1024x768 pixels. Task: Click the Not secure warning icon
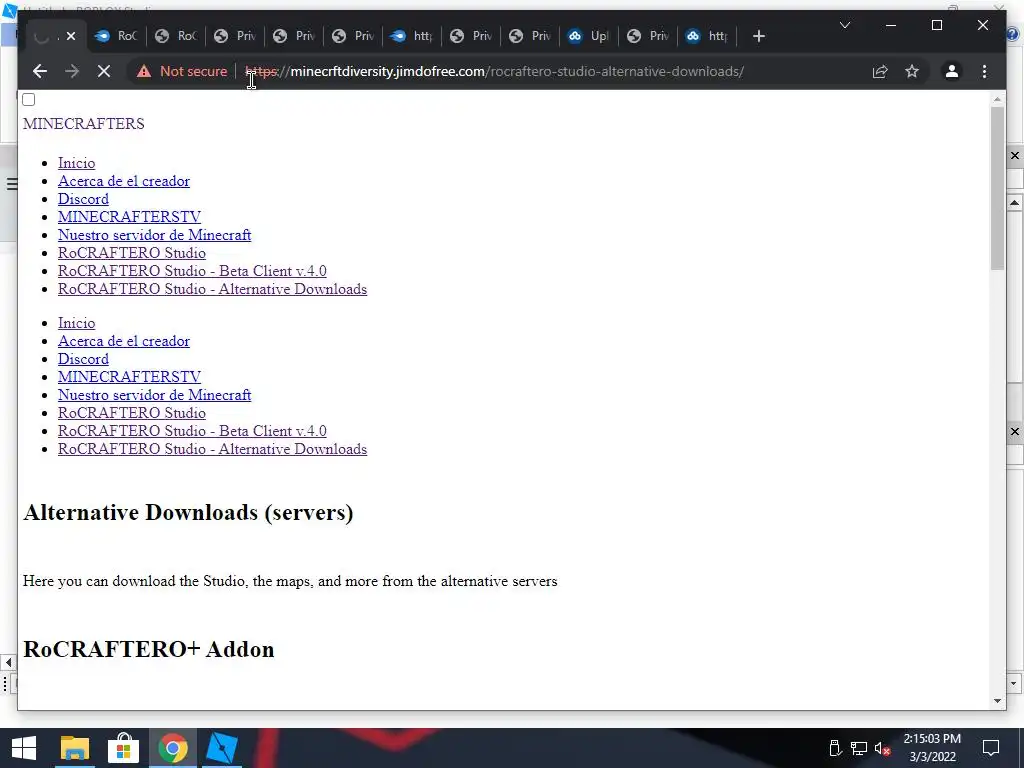point(144,71)
